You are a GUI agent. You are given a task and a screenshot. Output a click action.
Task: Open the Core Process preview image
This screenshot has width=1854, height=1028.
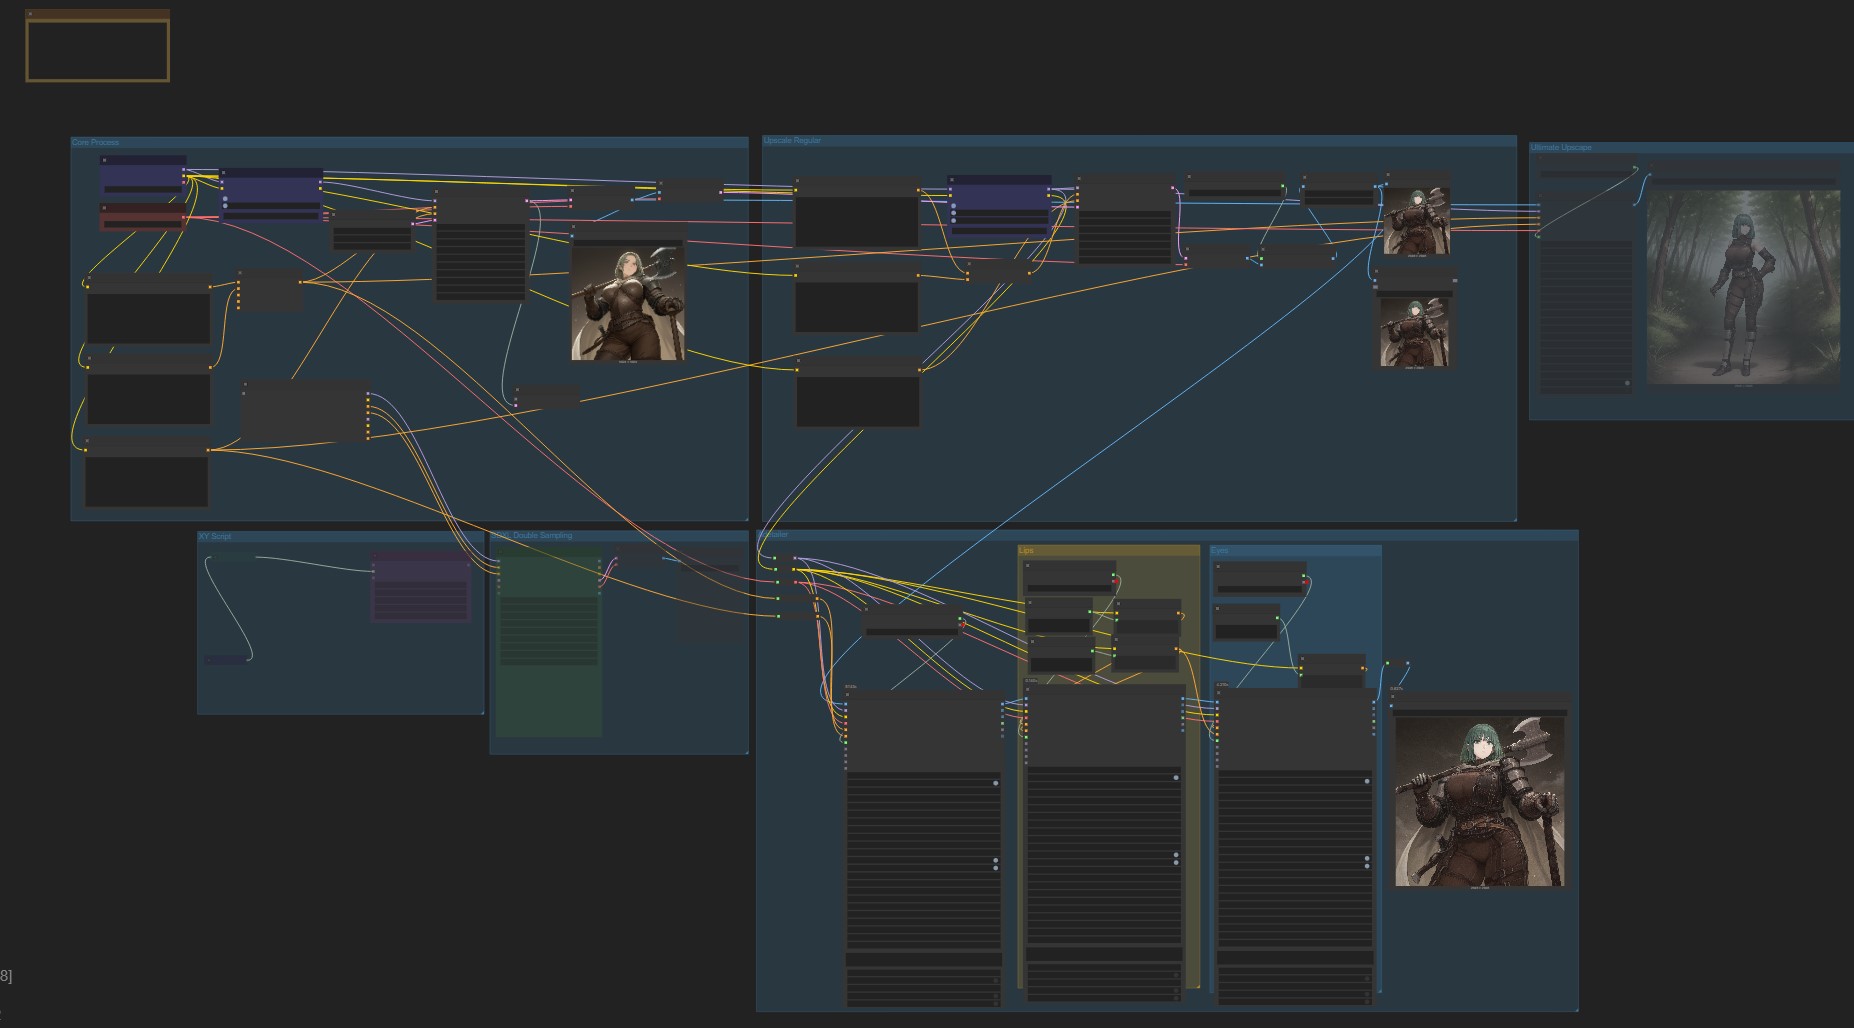628,302
